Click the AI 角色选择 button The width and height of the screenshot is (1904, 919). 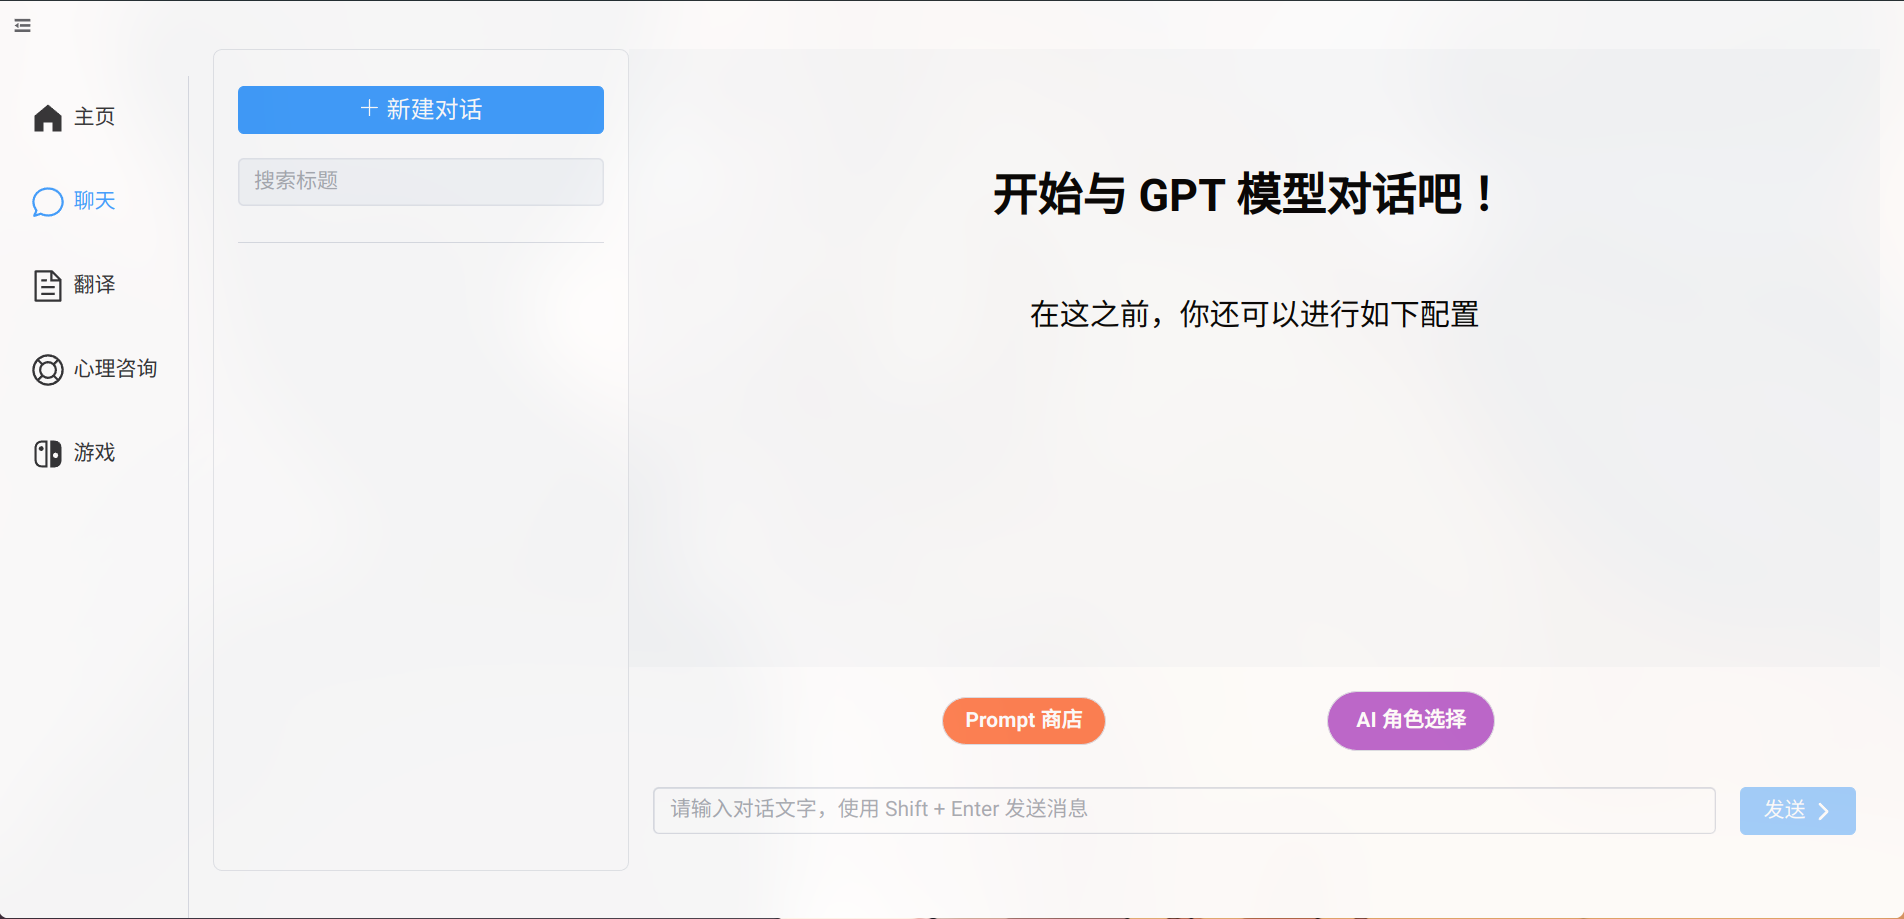point(1411,720)
